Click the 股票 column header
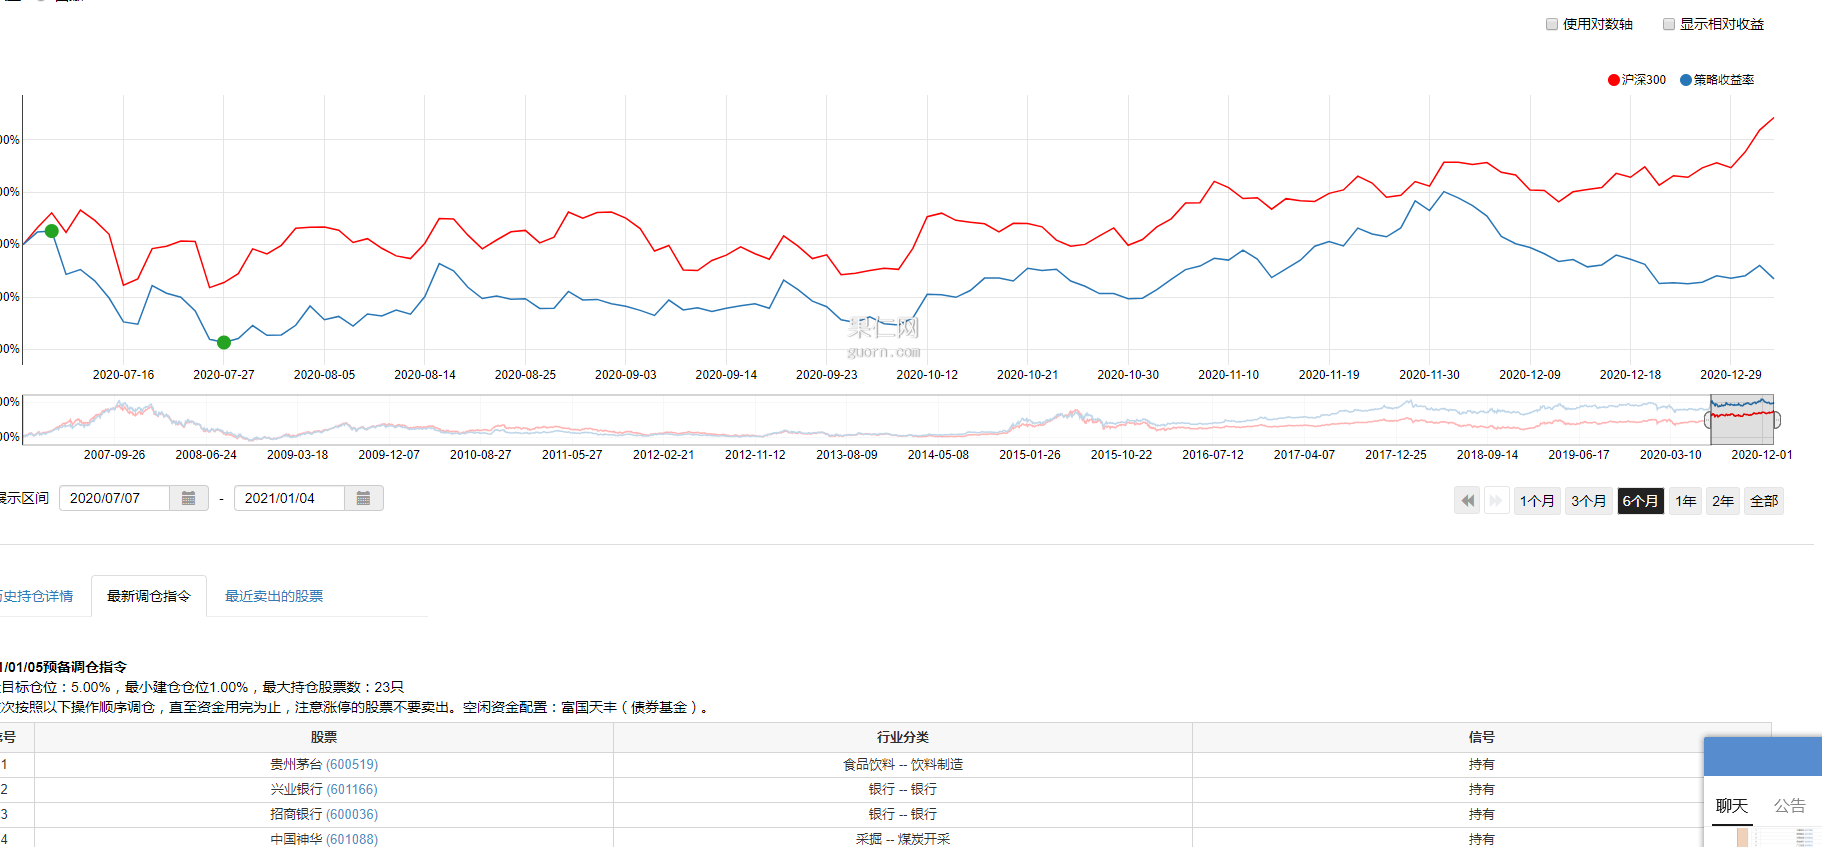The width and height of the screenshot is (1822, 847). pyautogui.click(x=324, y=737)
